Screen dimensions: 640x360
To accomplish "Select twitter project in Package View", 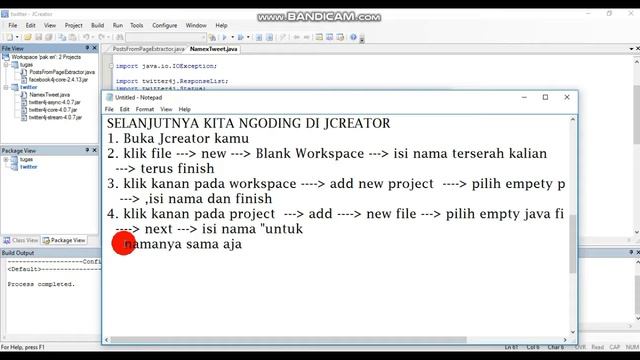I will coord(29,167).
